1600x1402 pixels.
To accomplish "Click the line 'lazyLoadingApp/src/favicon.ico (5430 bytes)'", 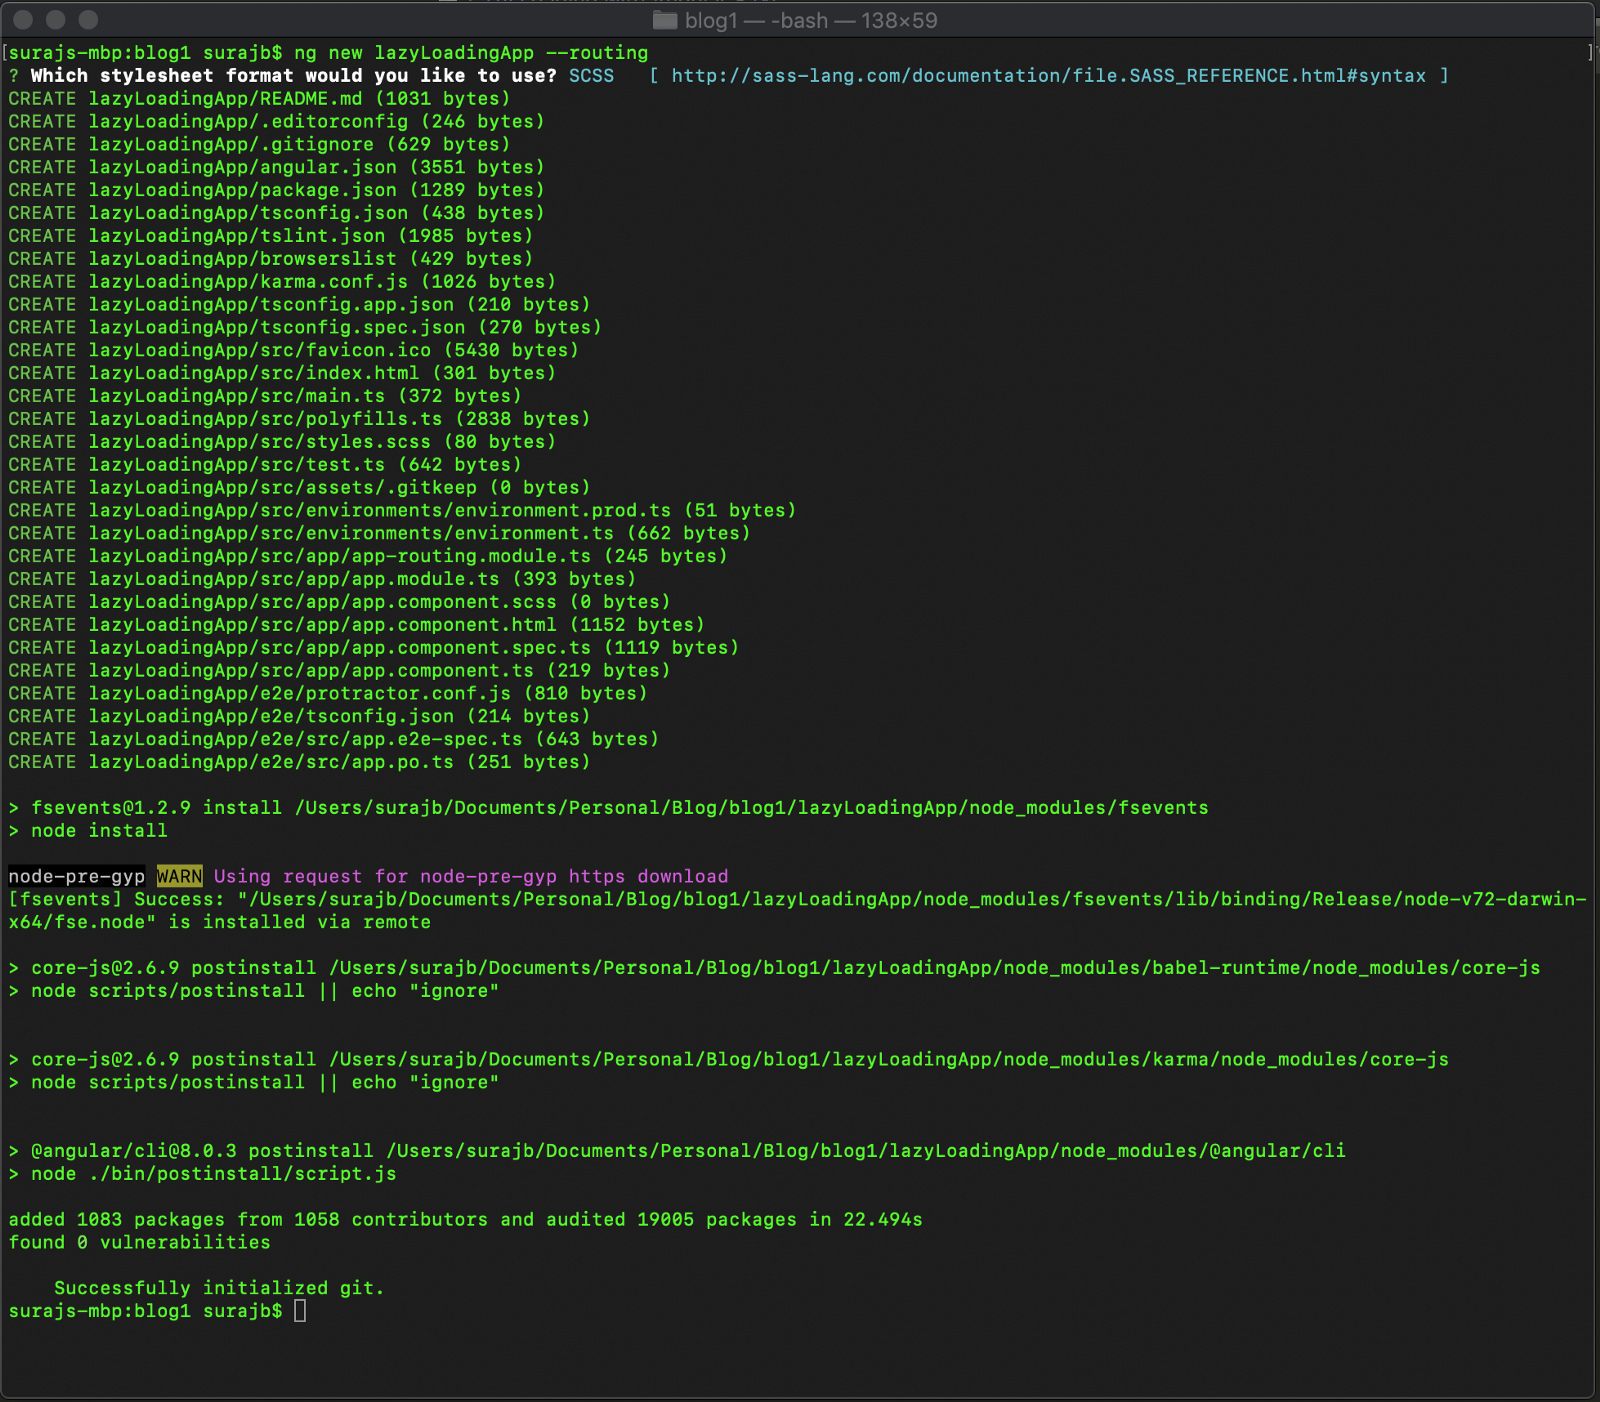I will (334, 351).
